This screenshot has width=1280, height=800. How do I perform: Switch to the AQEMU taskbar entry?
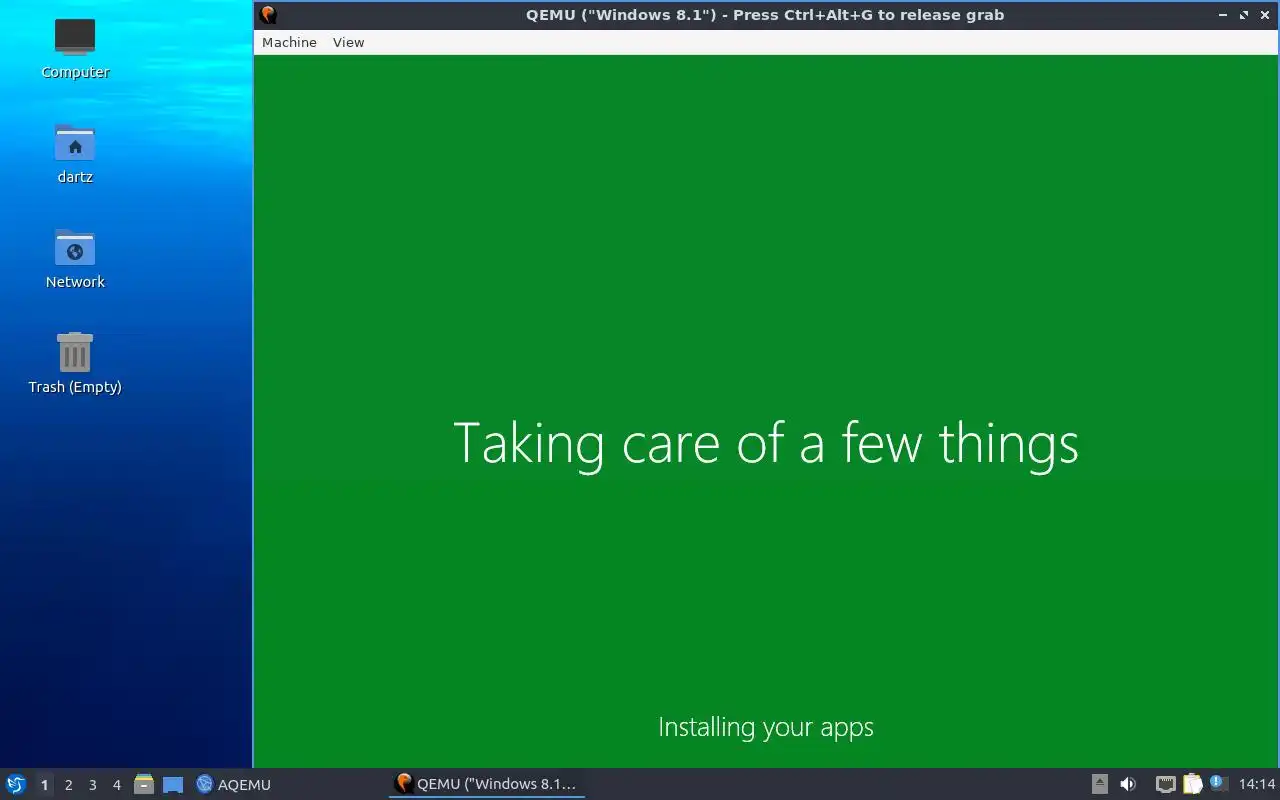click(234, 784)
